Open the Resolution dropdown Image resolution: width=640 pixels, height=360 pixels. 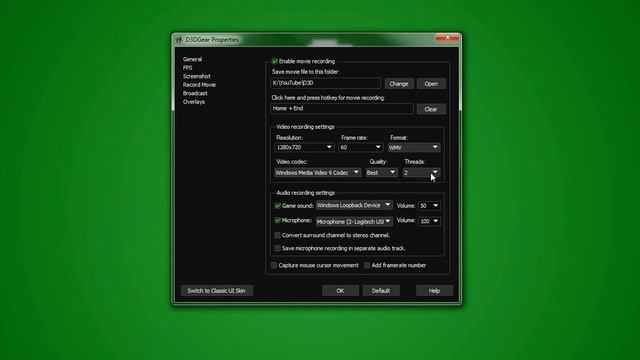(304, 147)
